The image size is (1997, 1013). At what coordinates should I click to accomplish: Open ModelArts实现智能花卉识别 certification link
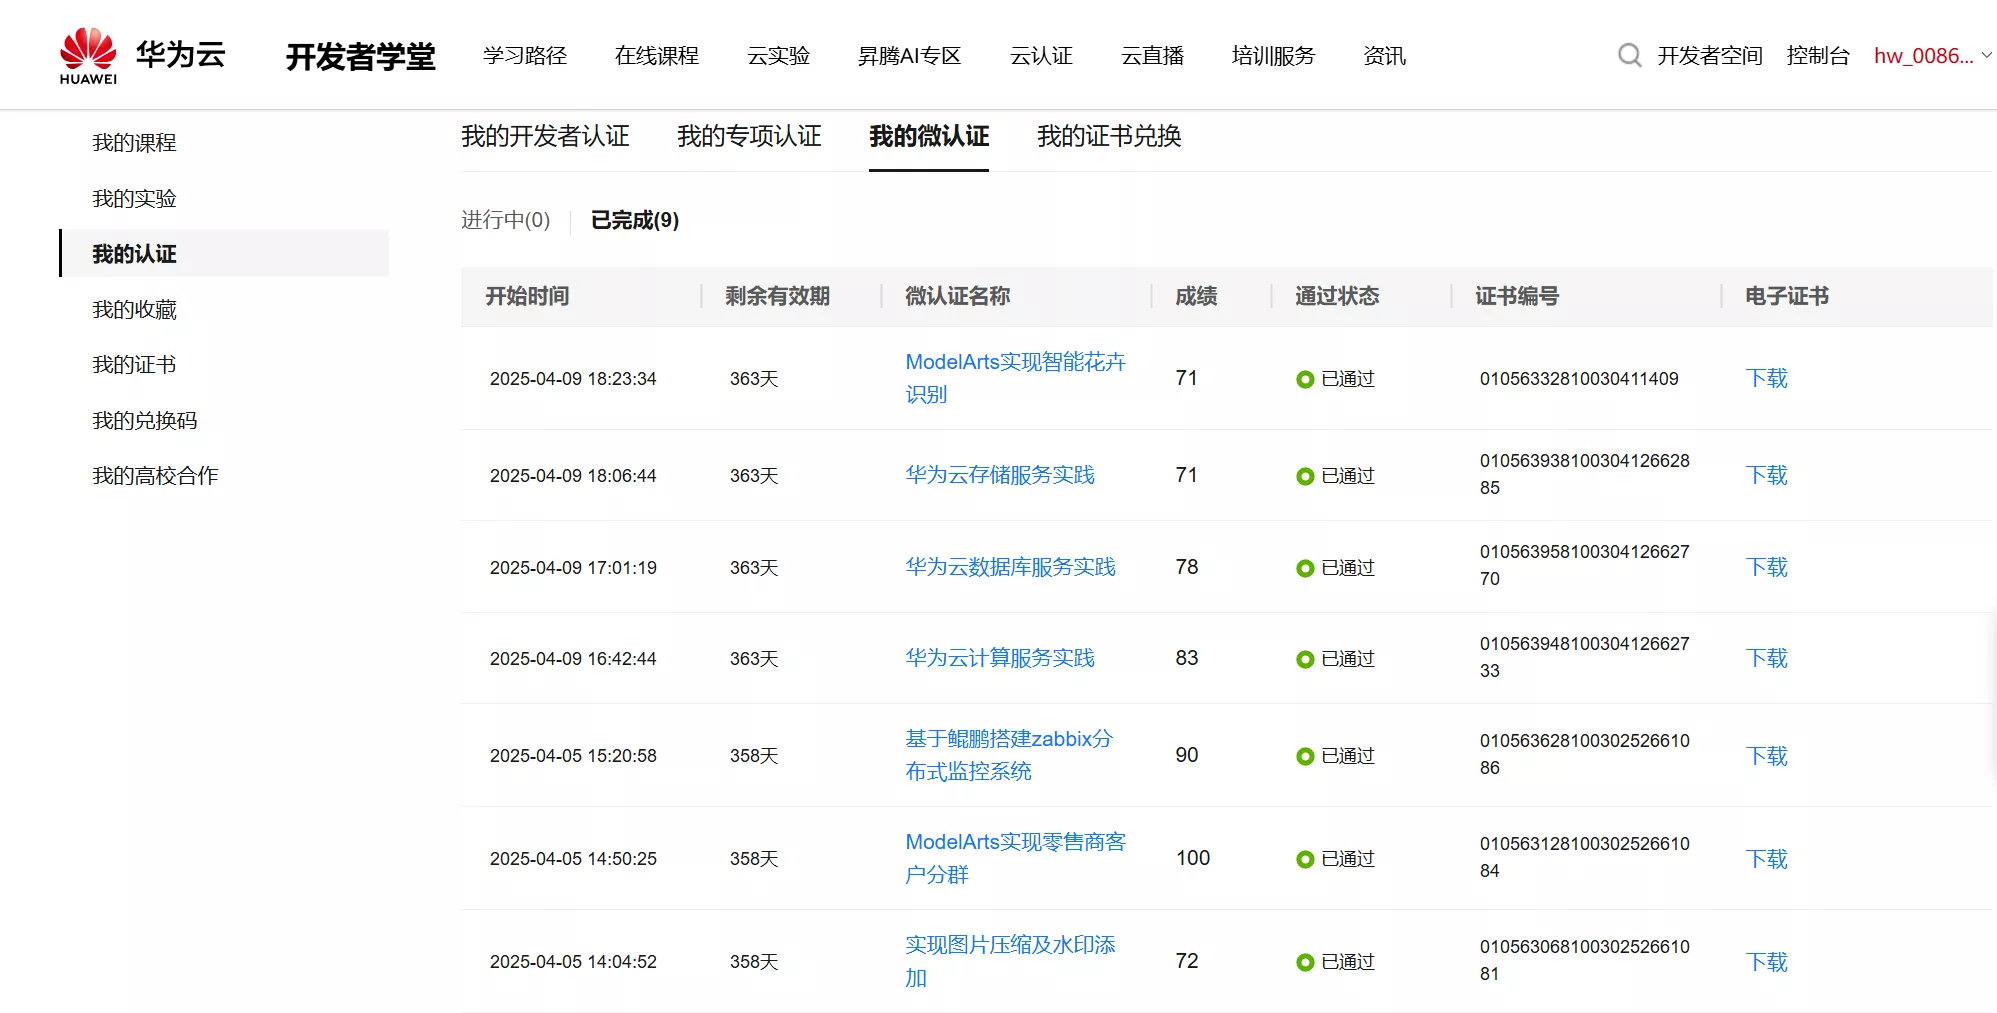point(1015,378)
